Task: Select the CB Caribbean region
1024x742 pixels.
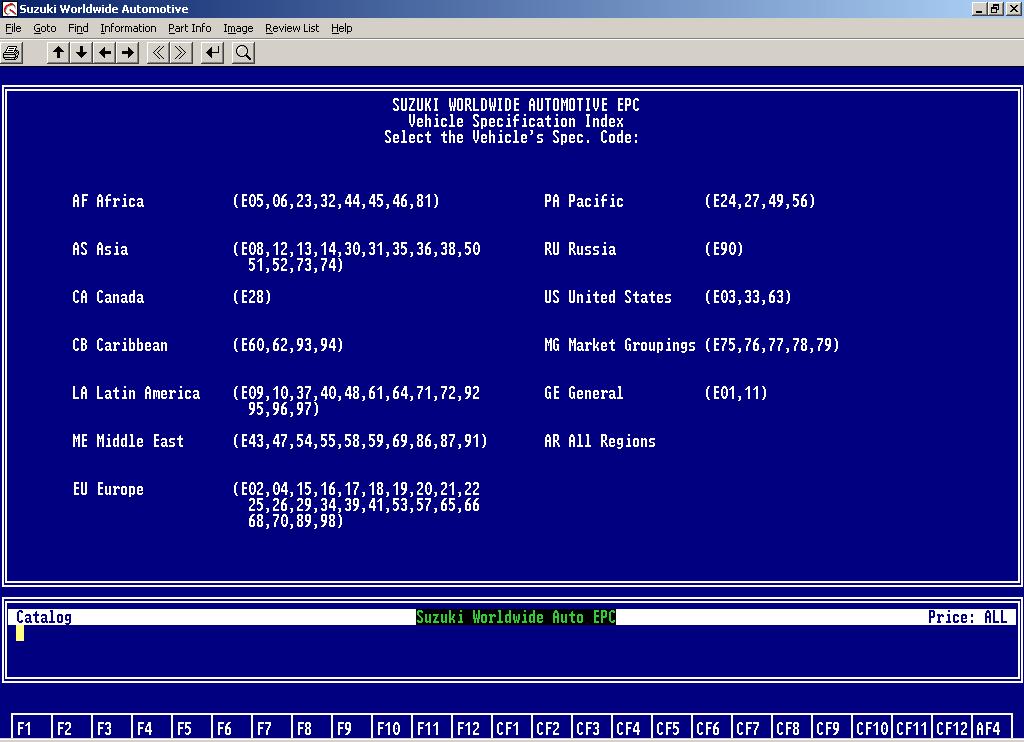Action: 120,345
